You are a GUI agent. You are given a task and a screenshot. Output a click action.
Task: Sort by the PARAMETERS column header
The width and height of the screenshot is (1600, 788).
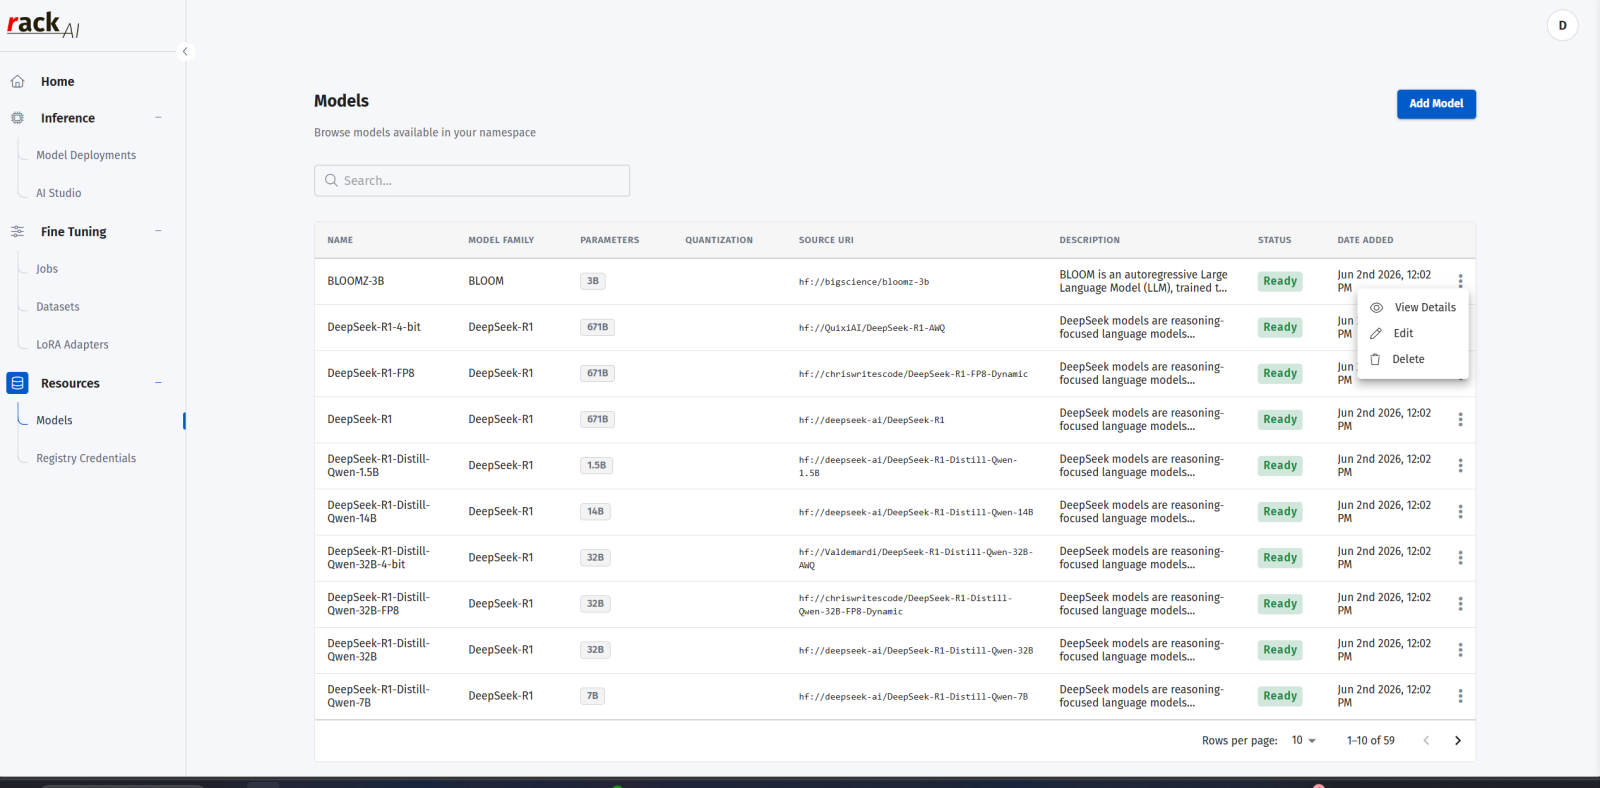pos(610,241)
